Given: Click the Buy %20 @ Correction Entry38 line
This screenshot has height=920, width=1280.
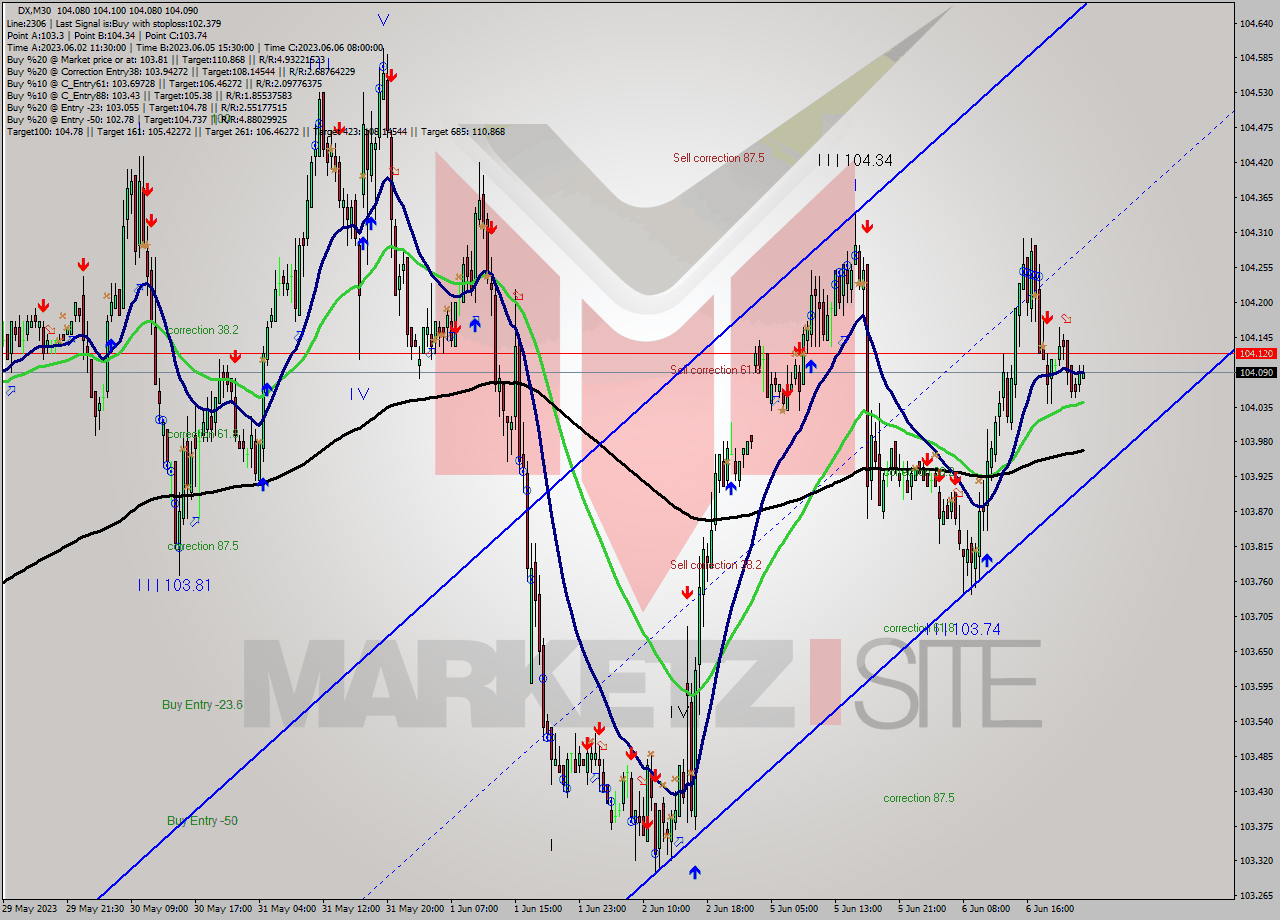Looking at the screenshot, I should 180,71.
